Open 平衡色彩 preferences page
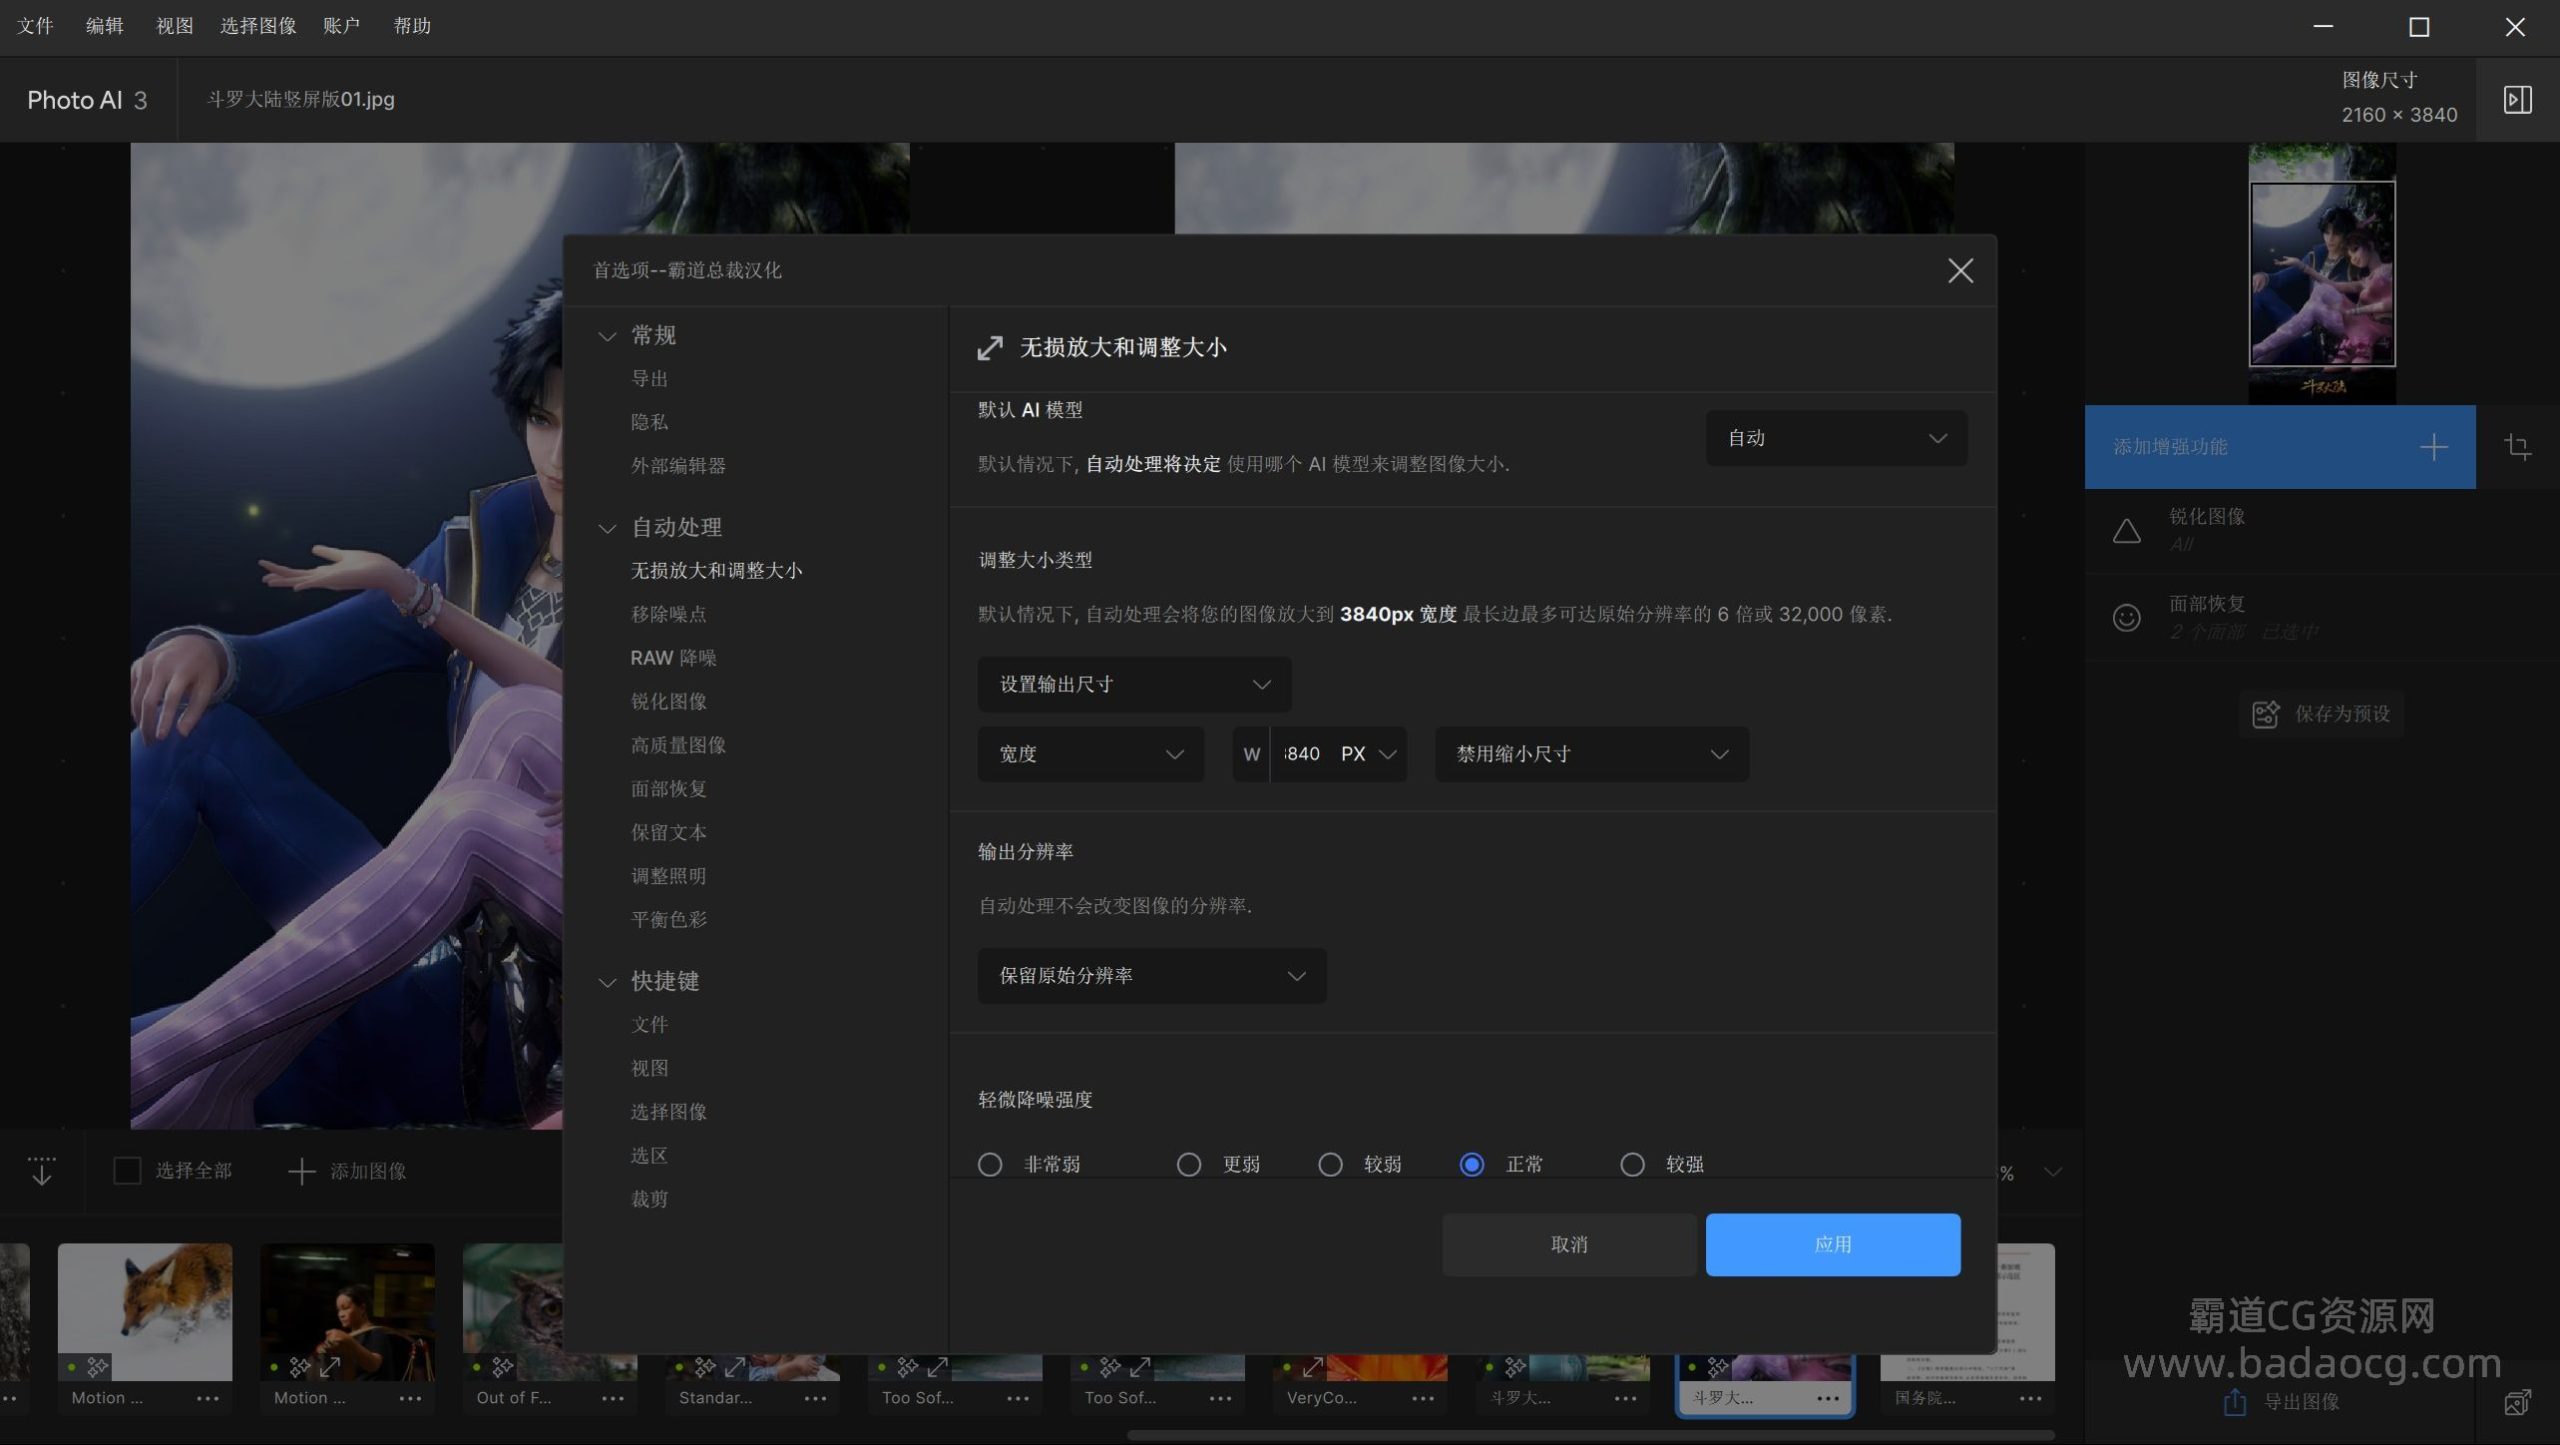Viewport: 2560px width, 1445px height. (x=668, y=920)
